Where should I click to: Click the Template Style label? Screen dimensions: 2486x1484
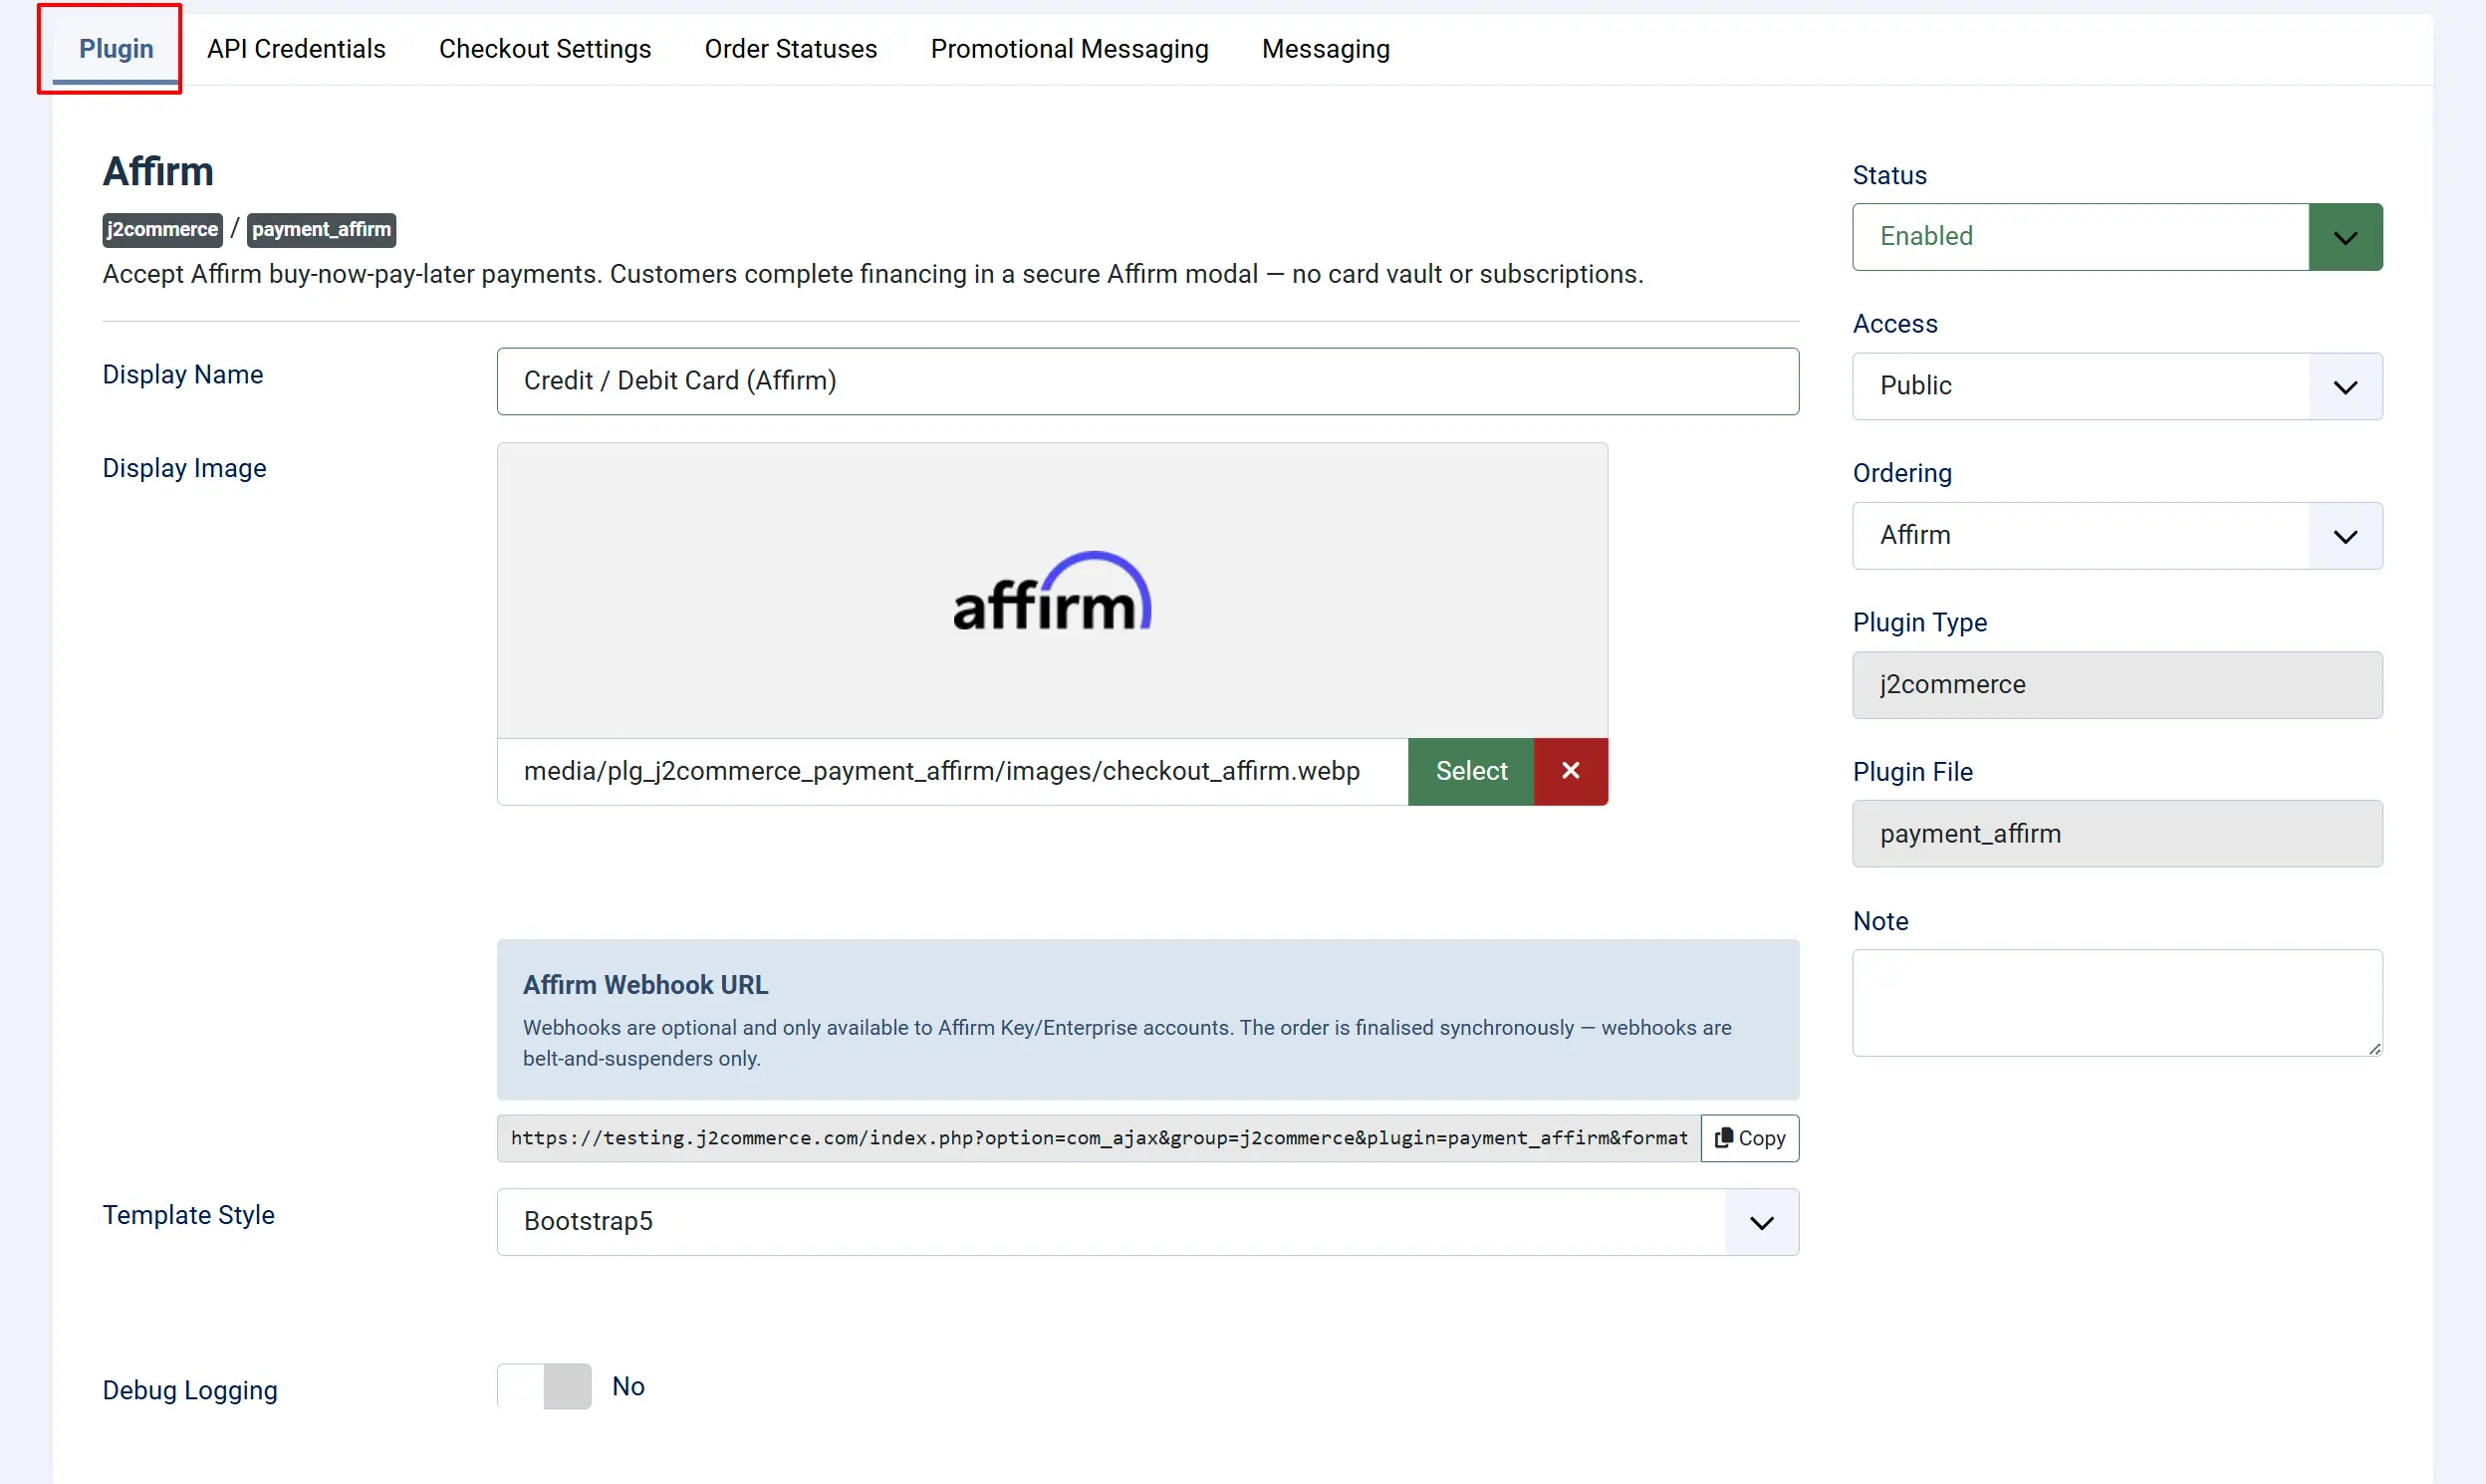click(x=188, y=1215)
